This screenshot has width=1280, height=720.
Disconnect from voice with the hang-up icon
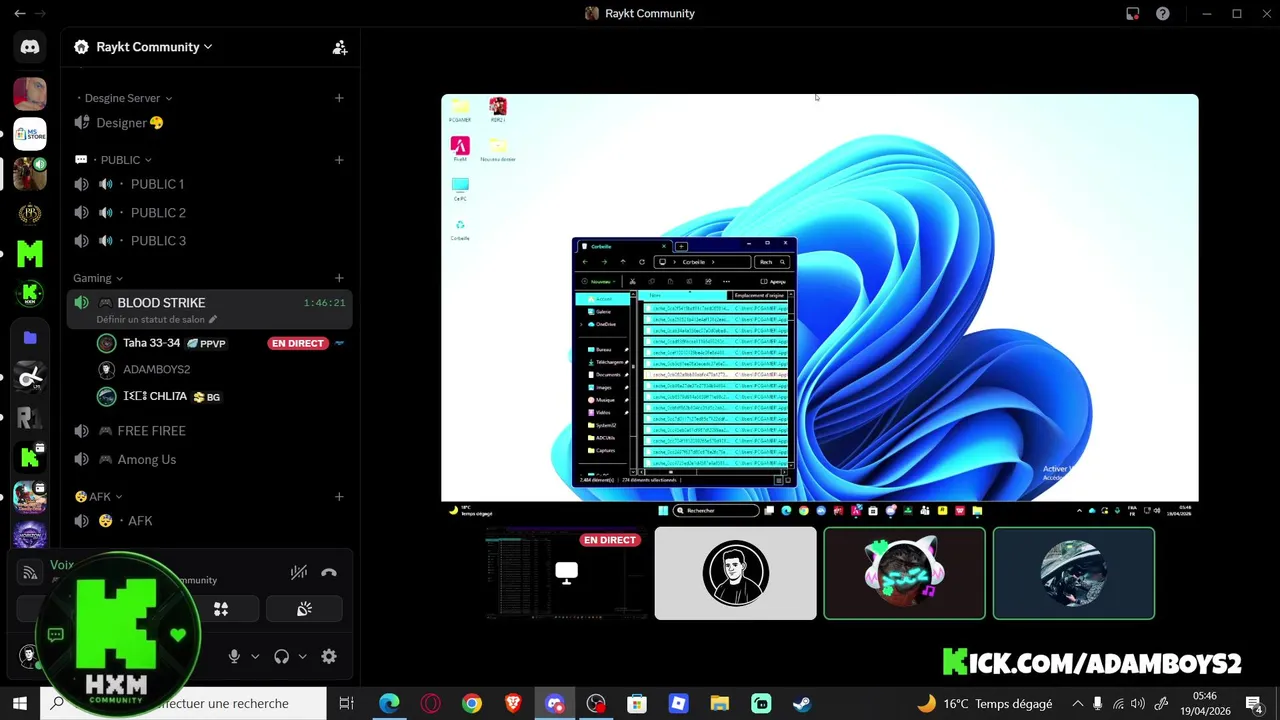[x=329, y=572]
